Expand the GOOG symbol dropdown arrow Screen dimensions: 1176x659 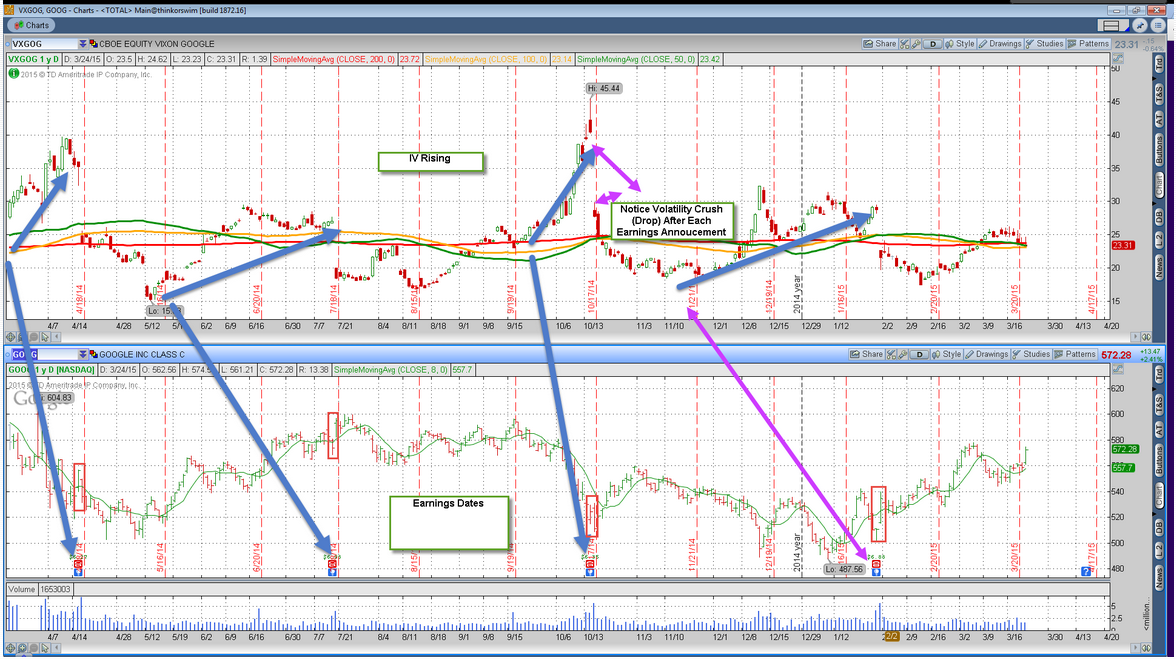coord(82,355)
